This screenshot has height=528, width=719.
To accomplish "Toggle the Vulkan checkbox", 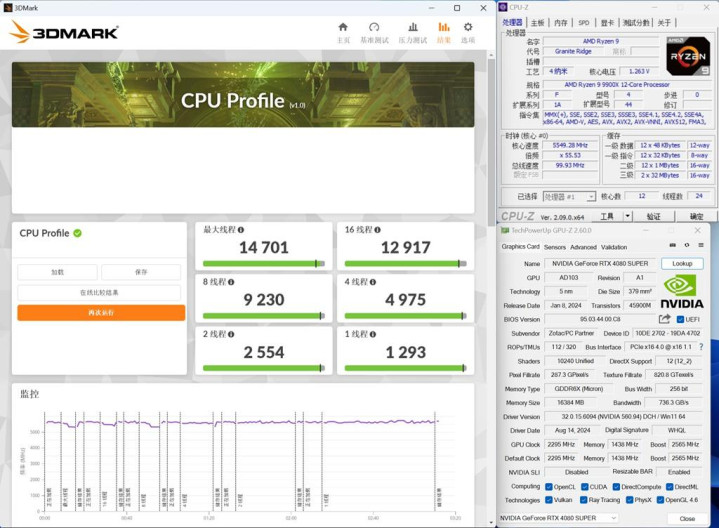I will click(x=549, y=500).
